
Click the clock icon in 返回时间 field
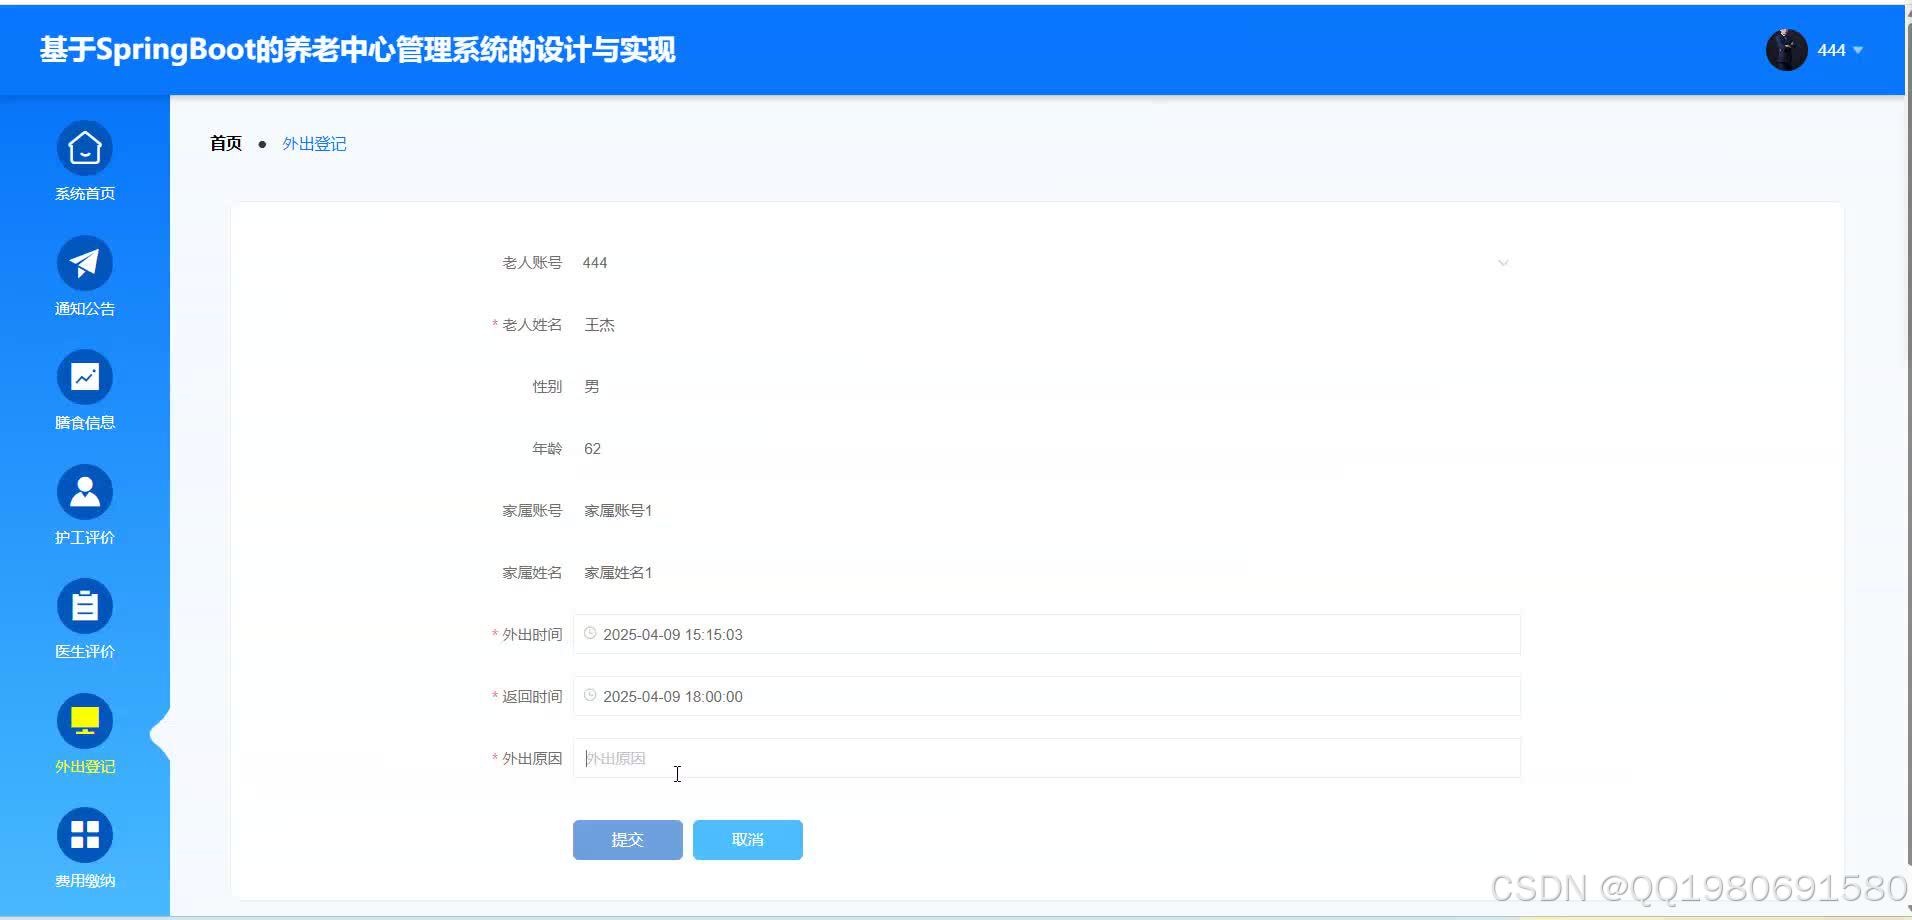pyautogui.click(x=590, y=695)
